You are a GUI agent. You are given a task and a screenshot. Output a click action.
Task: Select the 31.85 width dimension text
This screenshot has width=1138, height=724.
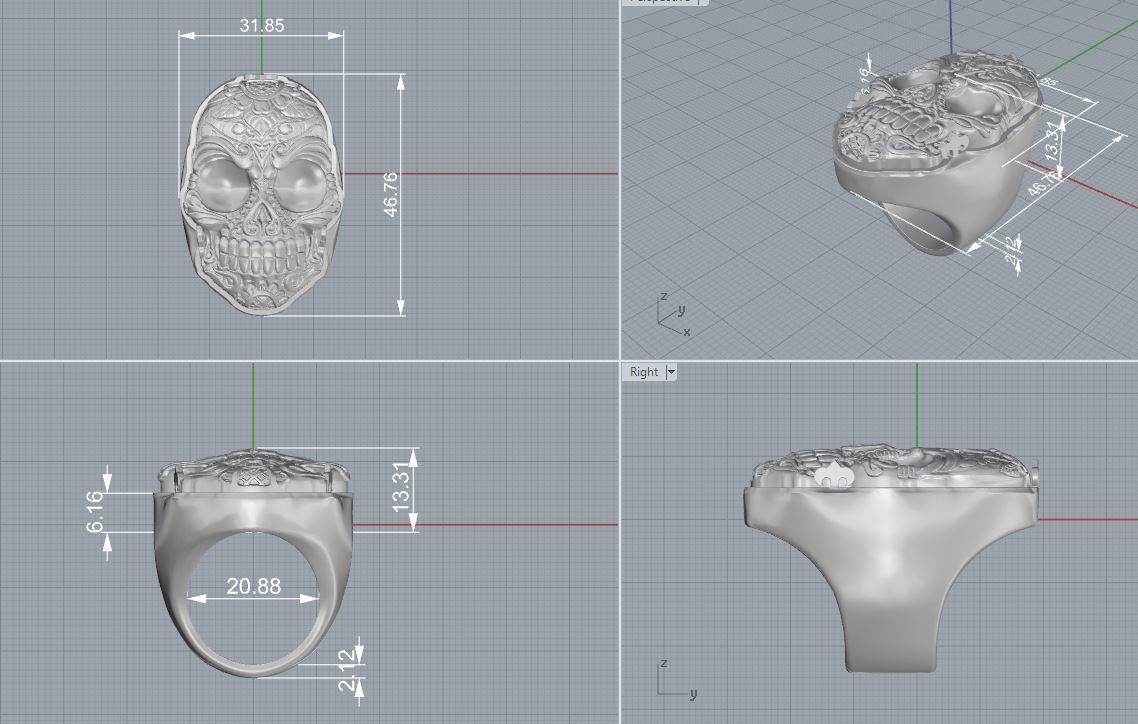click(x=262, y=25)
